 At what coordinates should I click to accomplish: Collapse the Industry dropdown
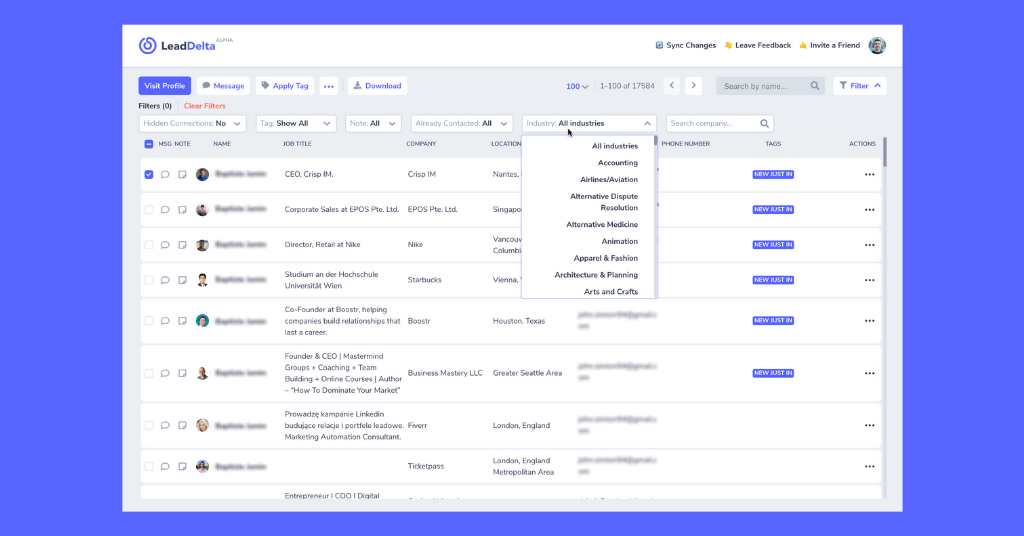(x=589, y=123)
